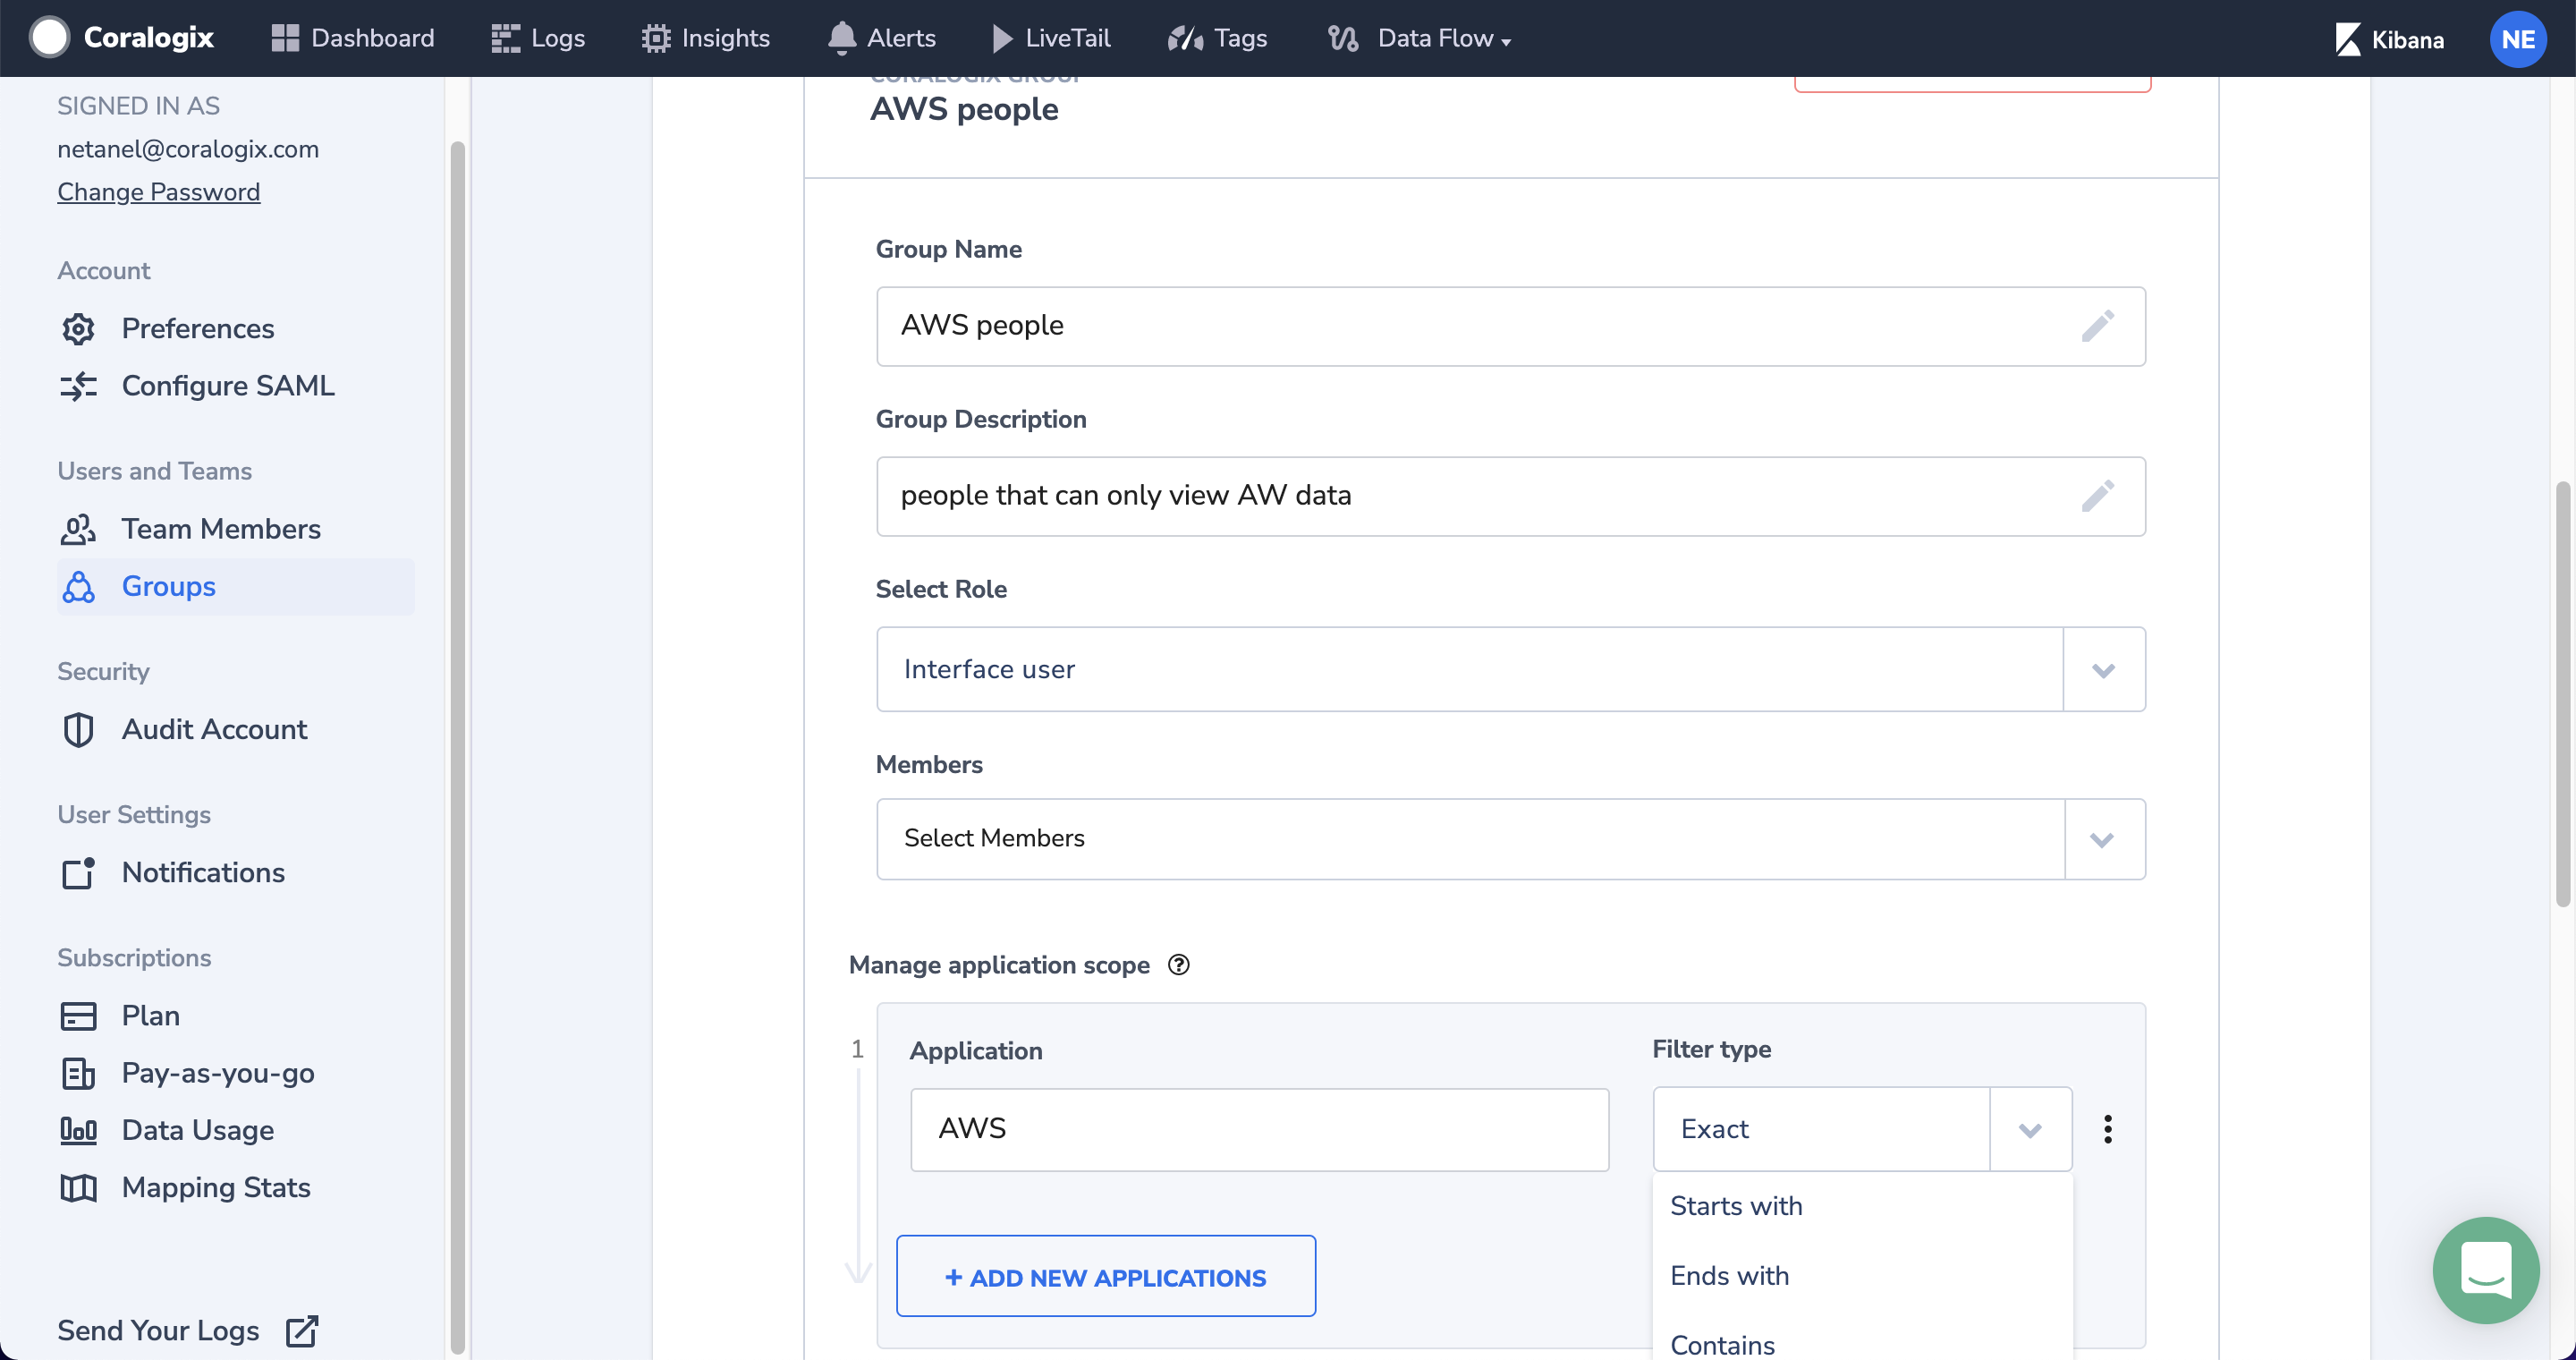Image resolution: width=2576 pixels, height=1360 pixels.
Task: Click the Kibana logo icon
Action: (2348, 39)
